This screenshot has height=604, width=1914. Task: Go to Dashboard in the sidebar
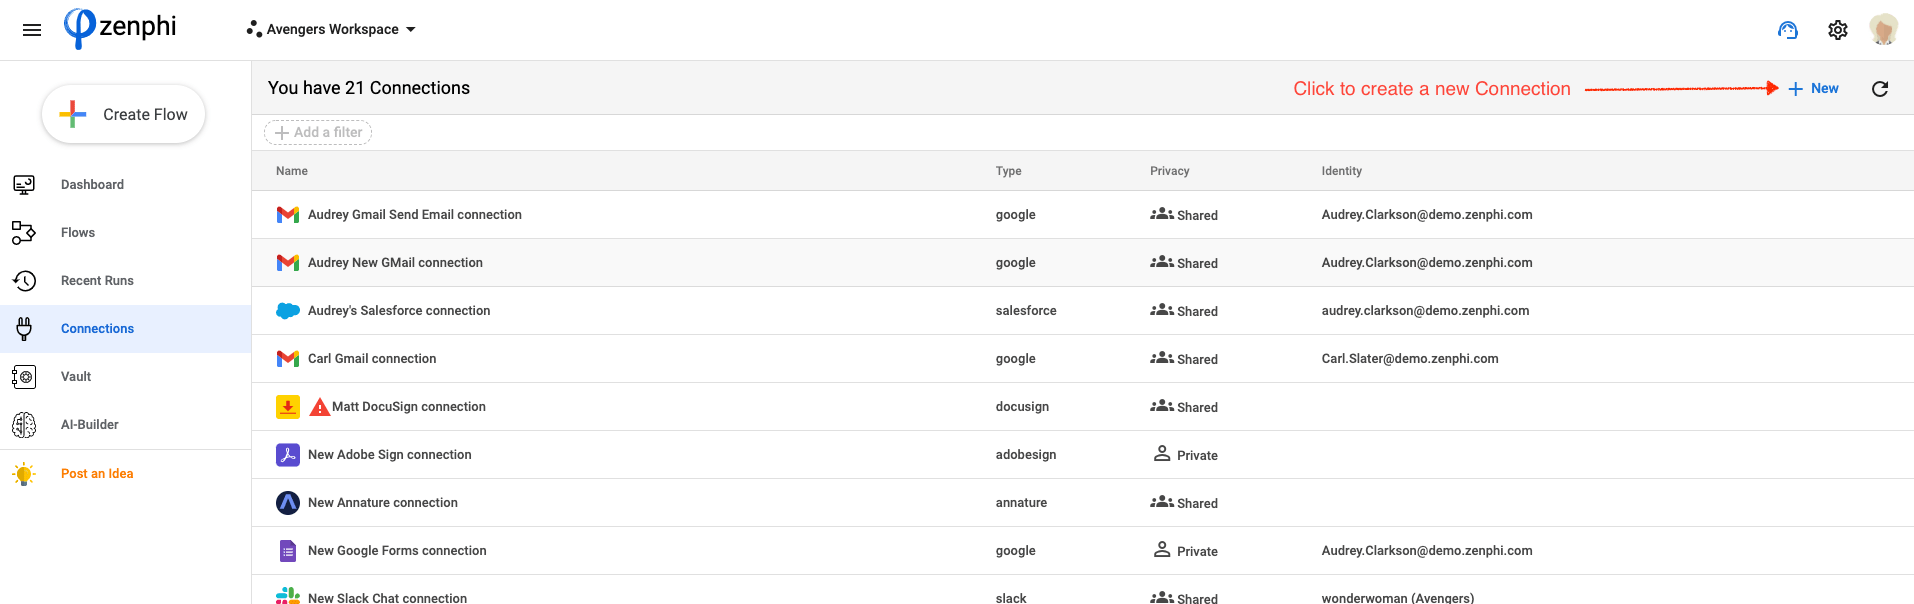click(92, 184)
